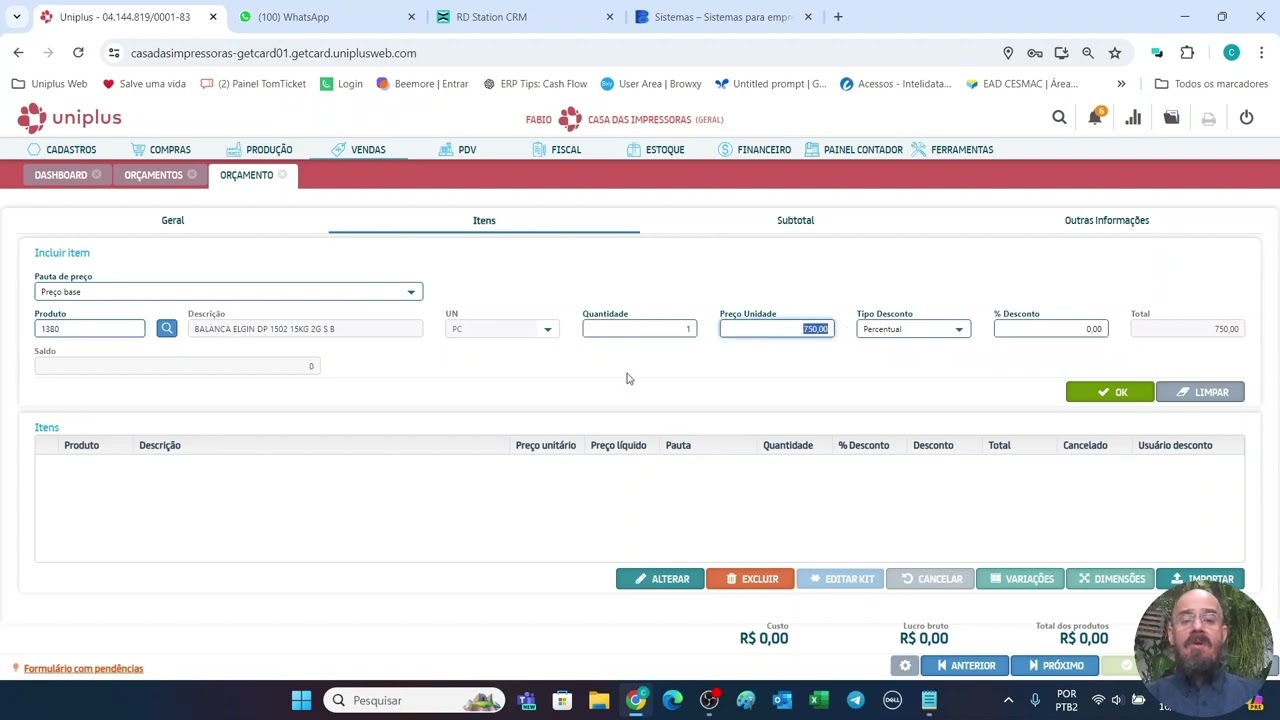Open the Cadastros menu

[x=61, y=150]
